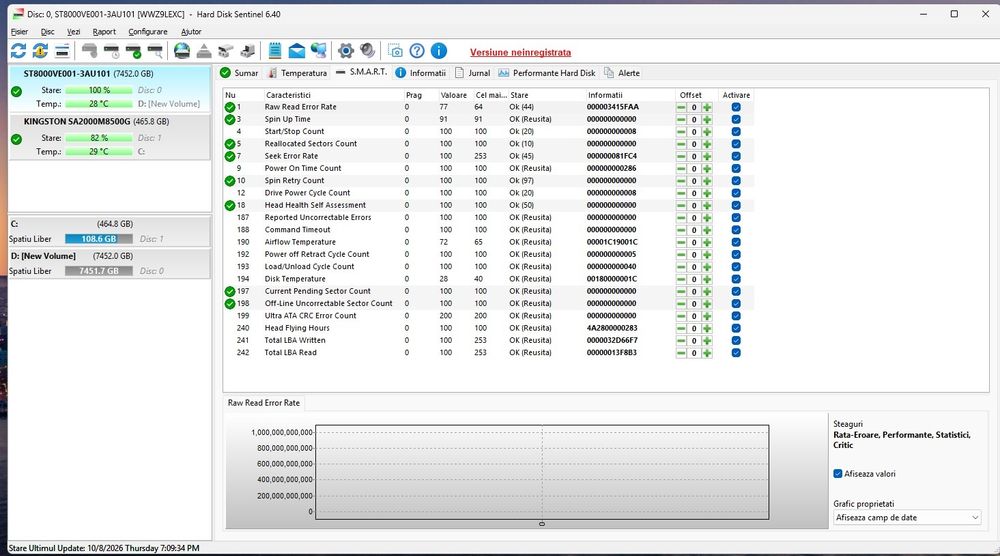This screenshot has width=1000, height=556.
Task: Open settings via the gear icon
Action: 346,51
